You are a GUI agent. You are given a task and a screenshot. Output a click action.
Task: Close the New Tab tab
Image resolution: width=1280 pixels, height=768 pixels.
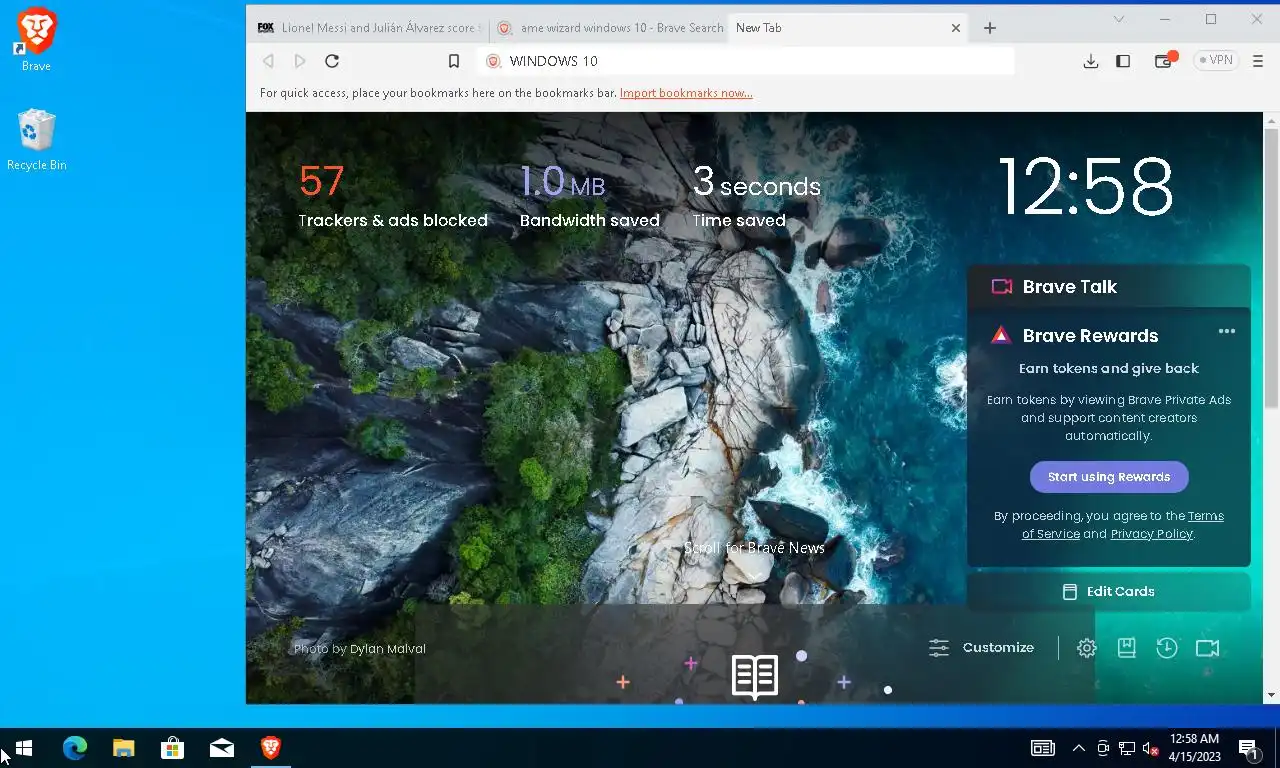pyautogui.click(x=955, y=28)
